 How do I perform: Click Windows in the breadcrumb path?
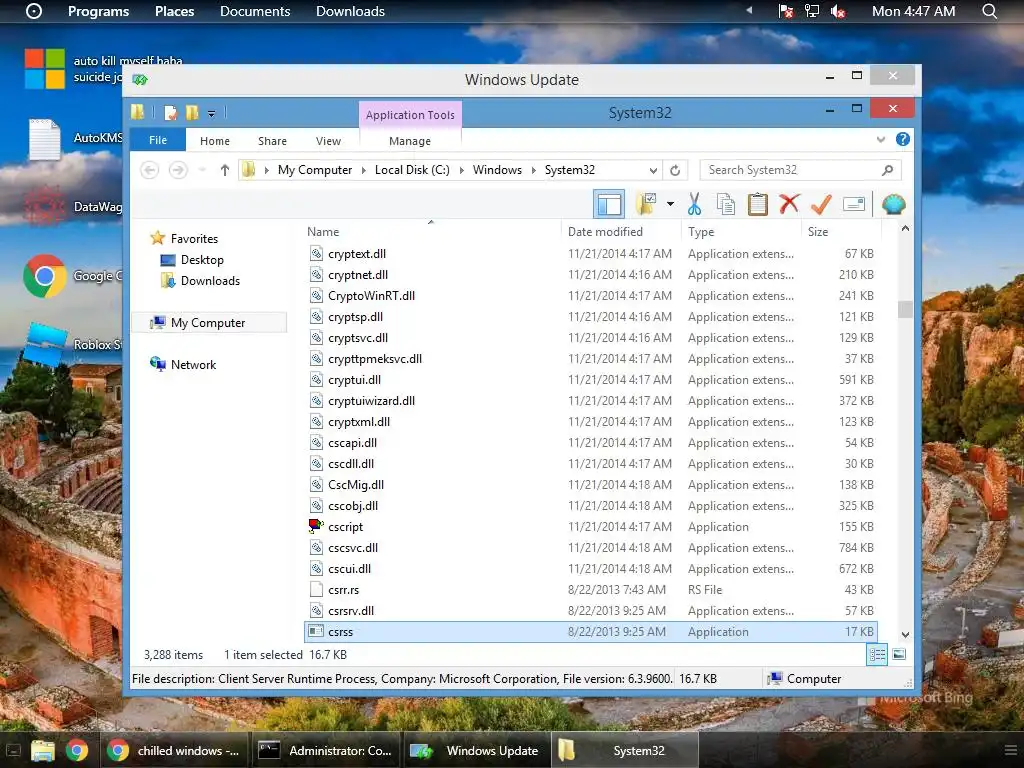[x=497, y=170]
